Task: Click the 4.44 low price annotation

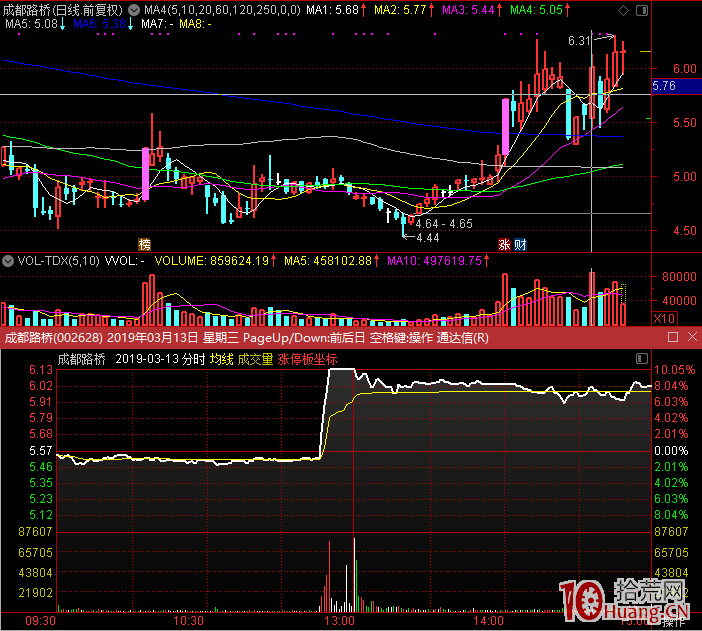Action: click(x=428, y=238)
